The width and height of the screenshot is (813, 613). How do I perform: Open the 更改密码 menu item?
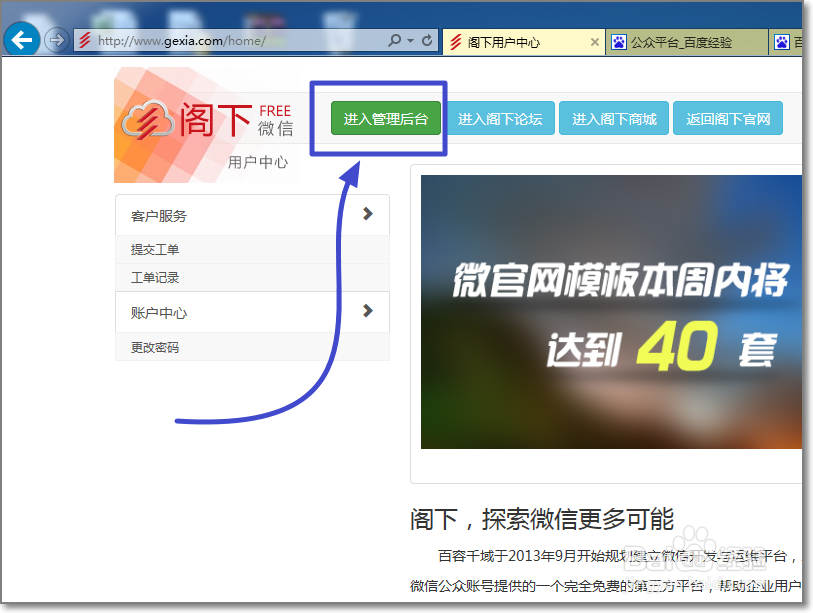tap(252, 347)
